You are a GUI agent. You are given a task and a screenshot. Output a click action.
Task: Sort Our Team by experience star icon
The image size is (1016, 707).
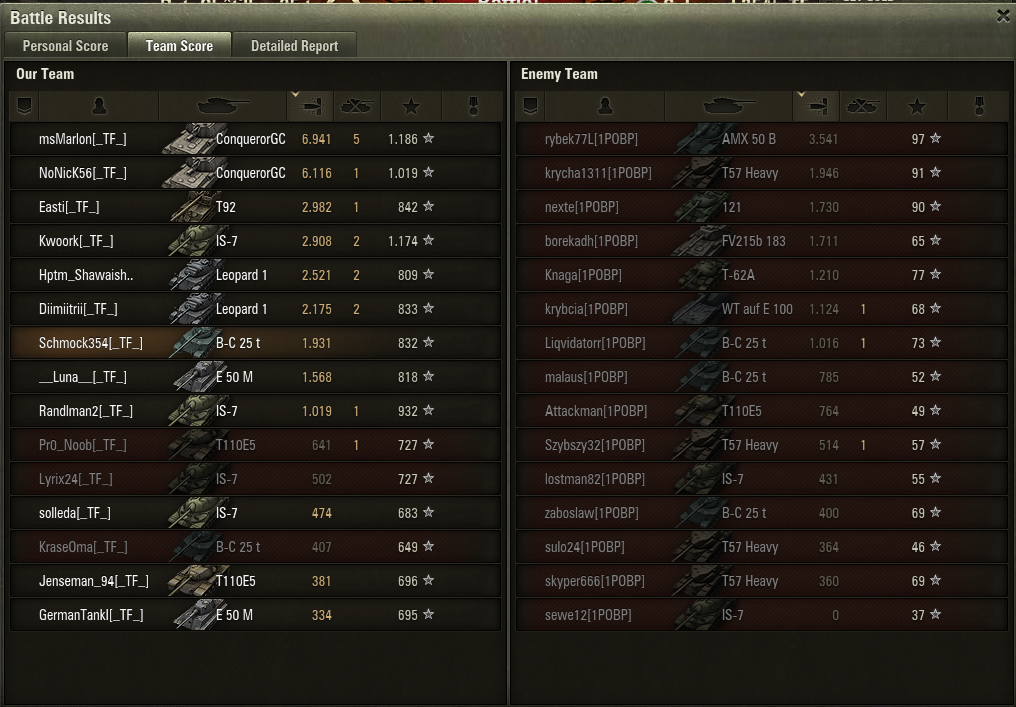pos(411,106)
